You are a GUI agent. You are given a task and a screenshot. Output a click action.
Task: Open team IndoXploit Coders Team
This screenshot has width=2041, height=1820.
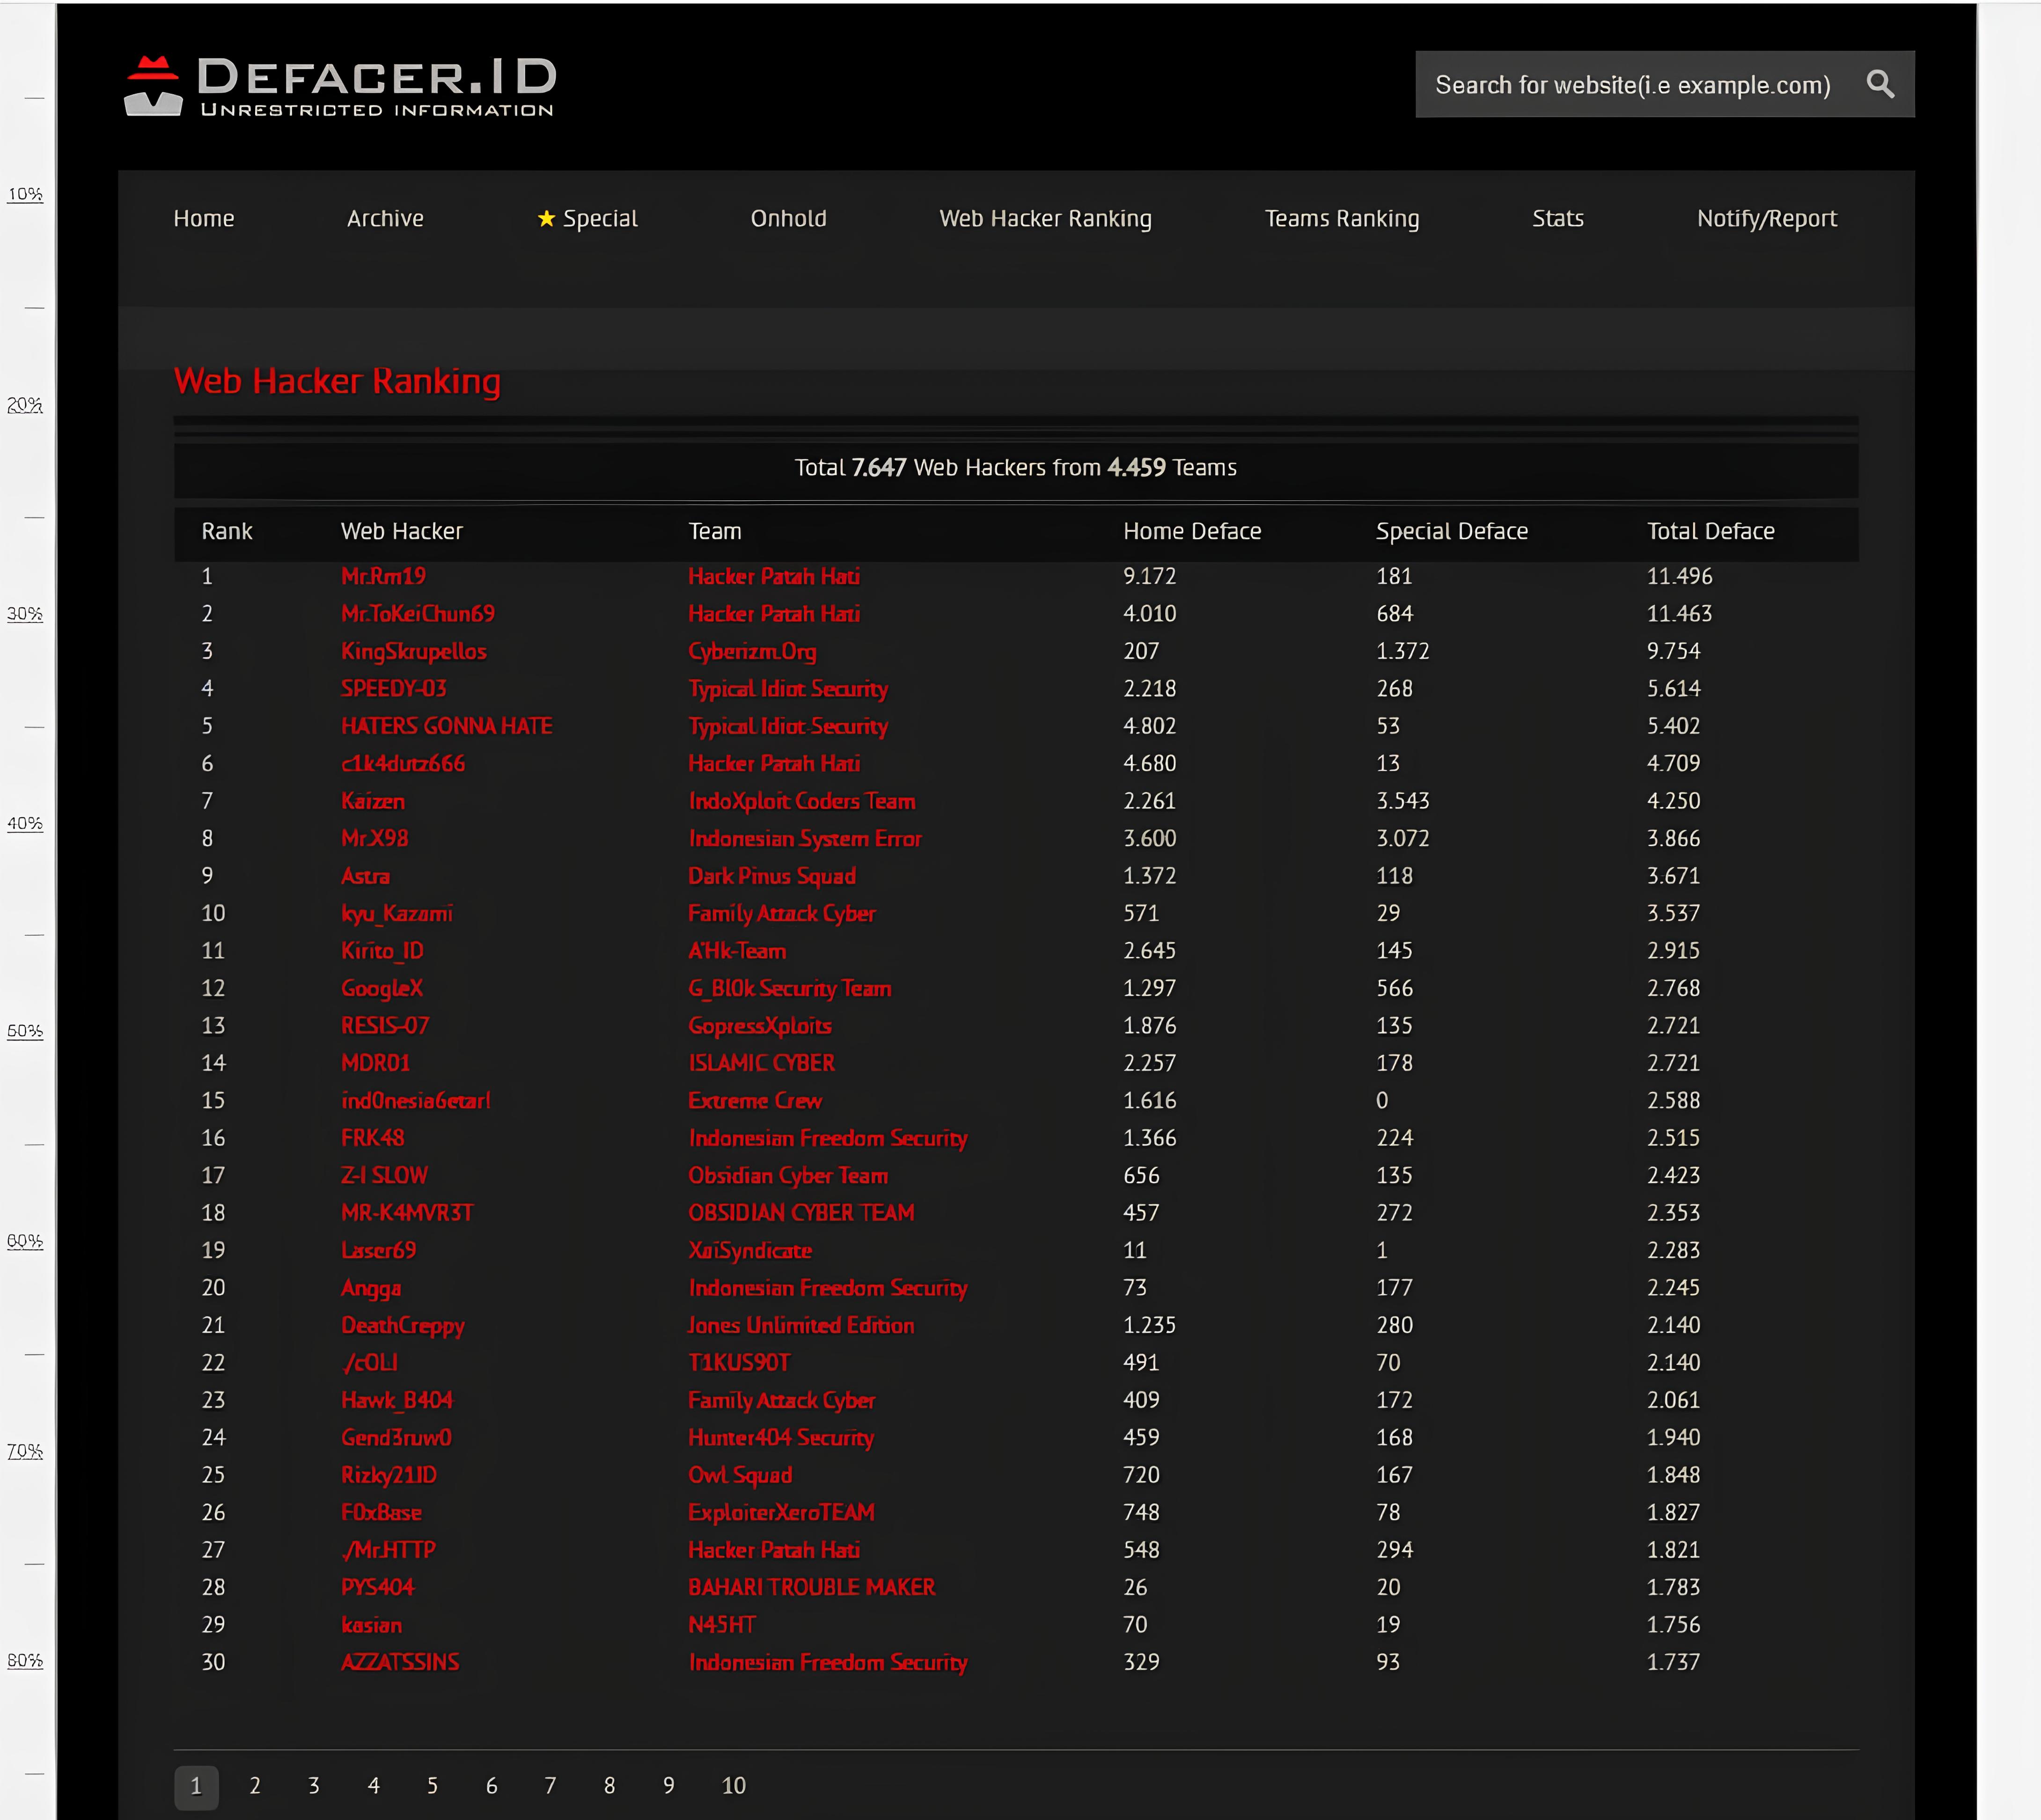[801, 801]
